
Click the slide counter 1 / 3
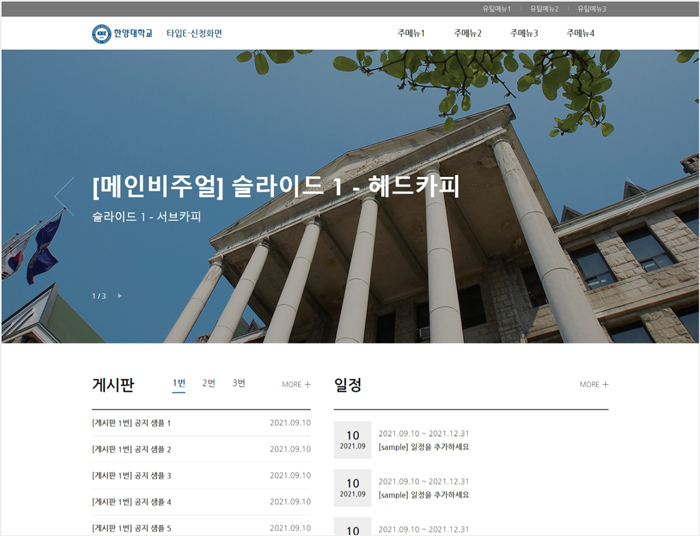point(99,296)
